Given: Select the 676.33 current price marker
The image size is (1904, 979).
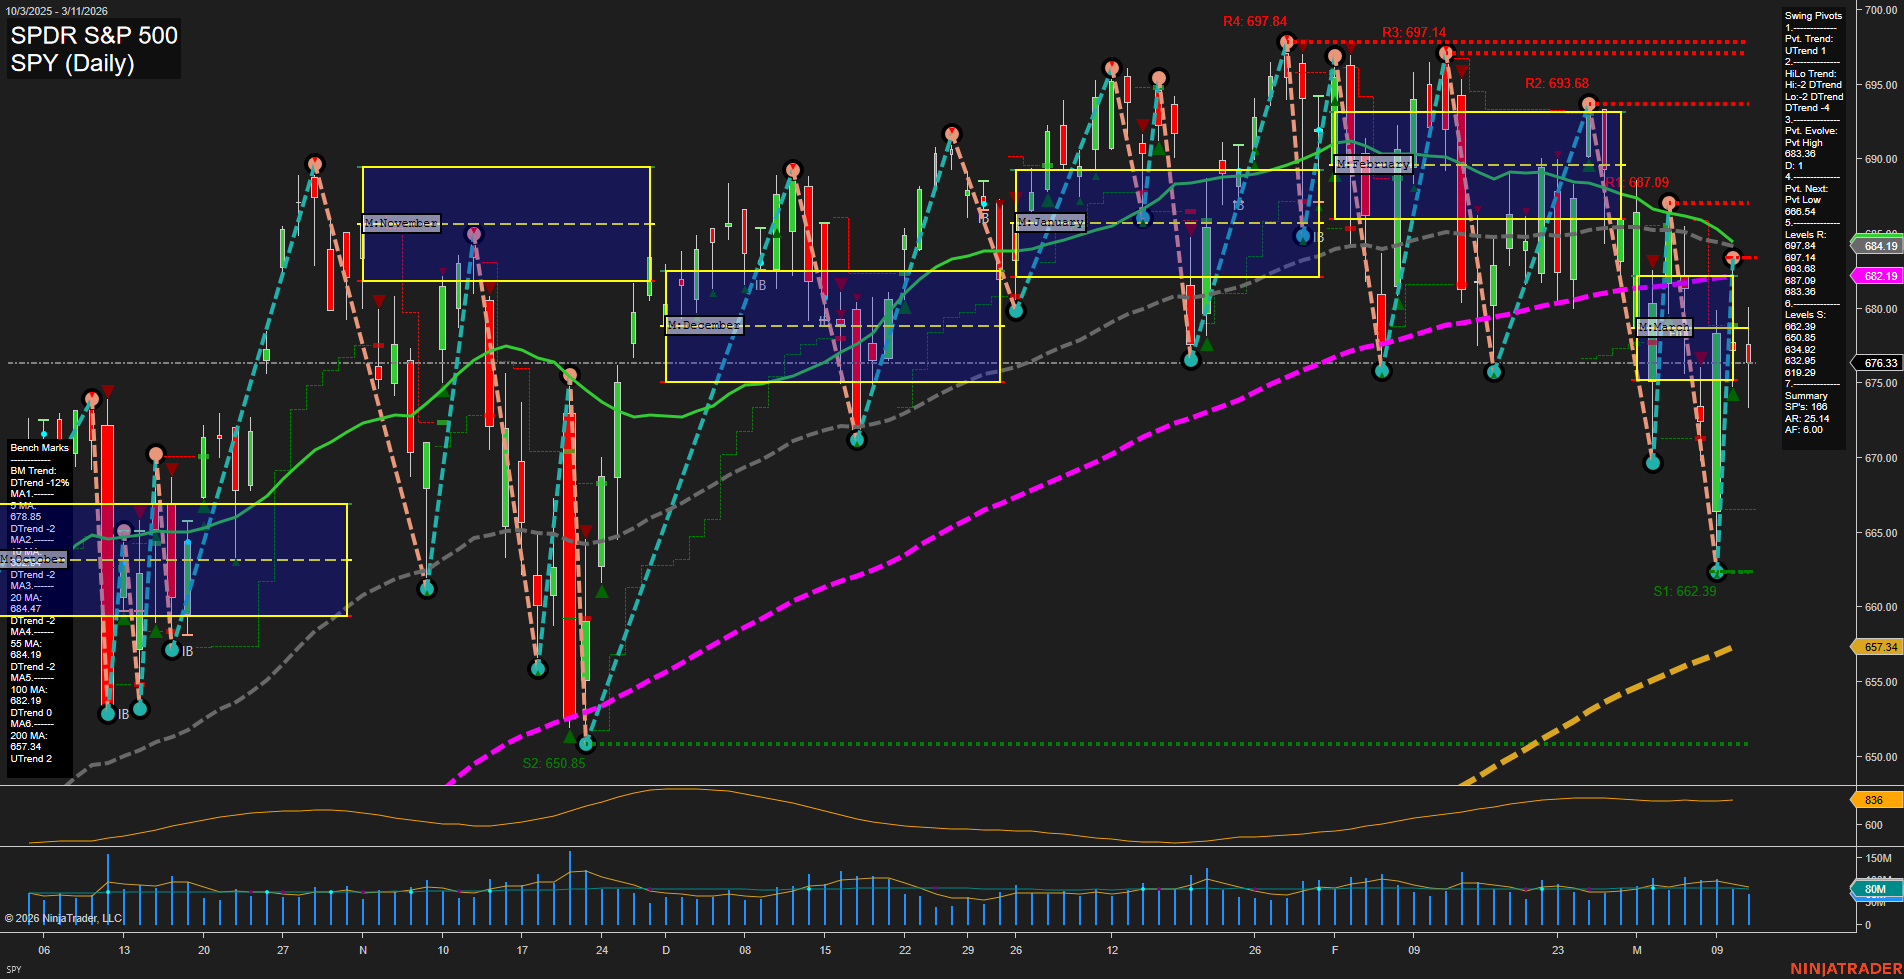Looking at the screenshot, I should [x=1879, y=363].
